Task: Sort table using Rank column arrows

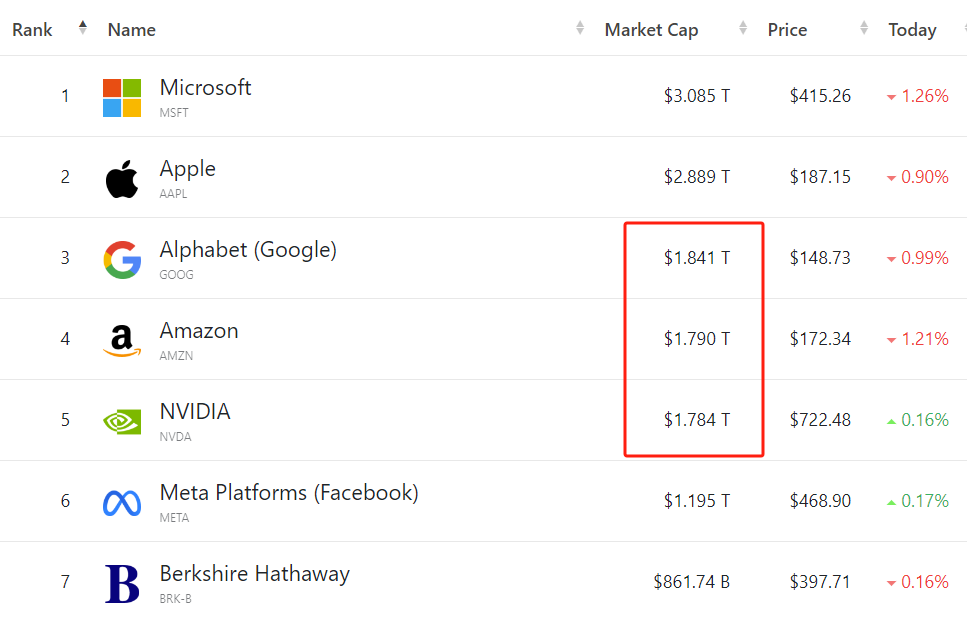Action: 82,29
